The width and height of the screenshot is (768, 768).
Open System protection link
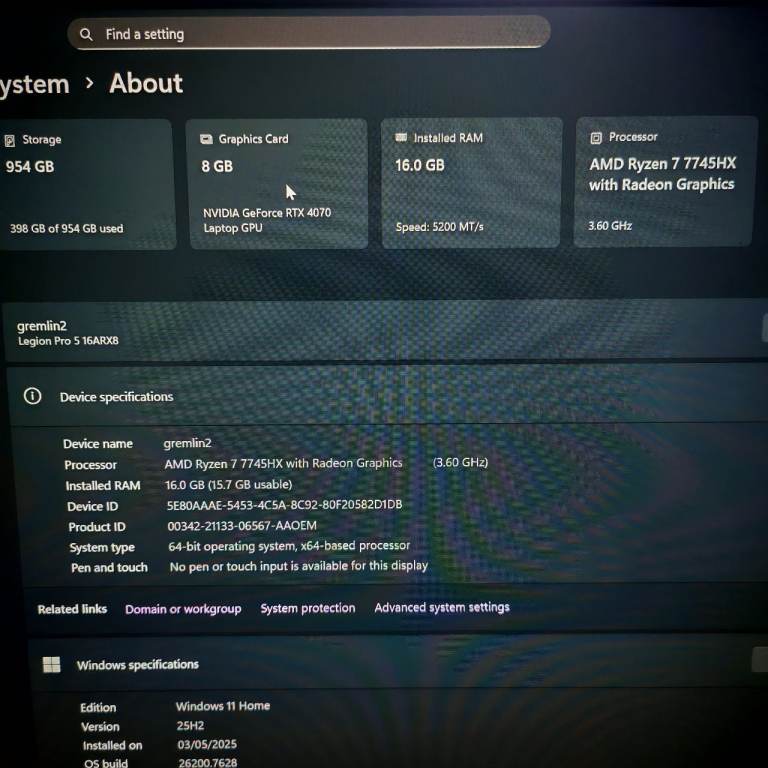point(308,608)
